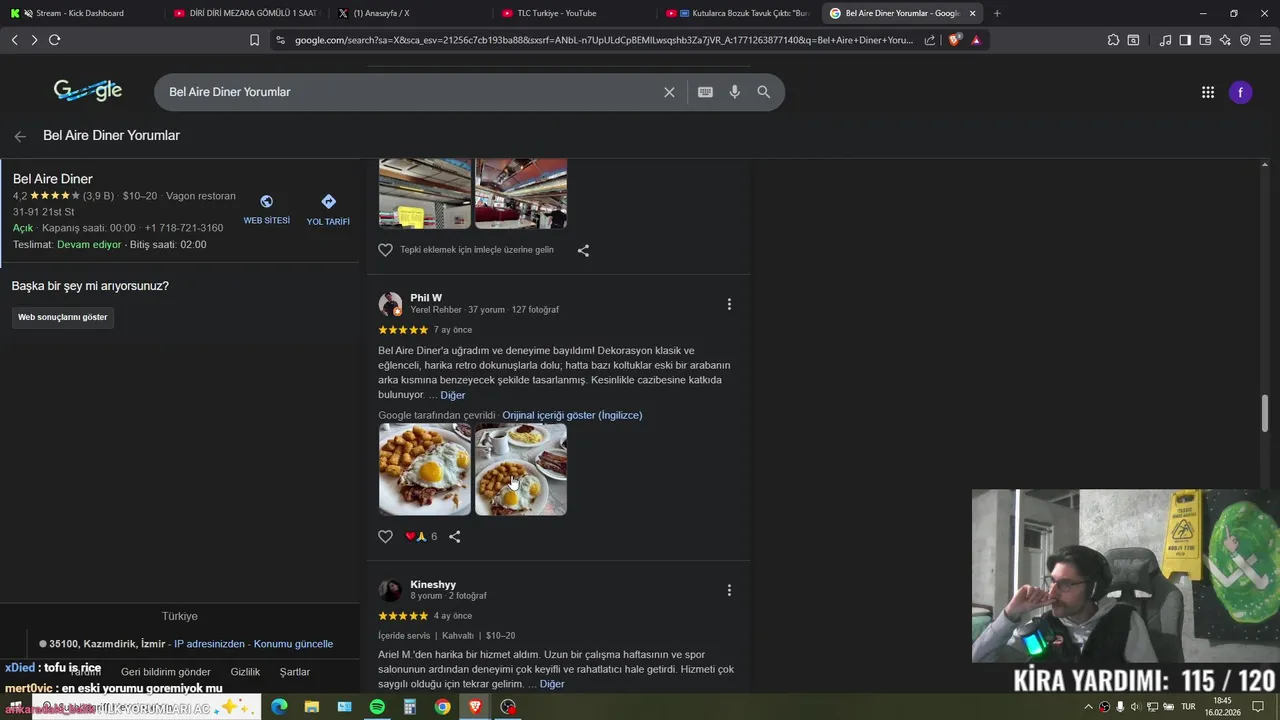
Task: Open the Gizlilik footer link
Action: [x=245, y=672]
